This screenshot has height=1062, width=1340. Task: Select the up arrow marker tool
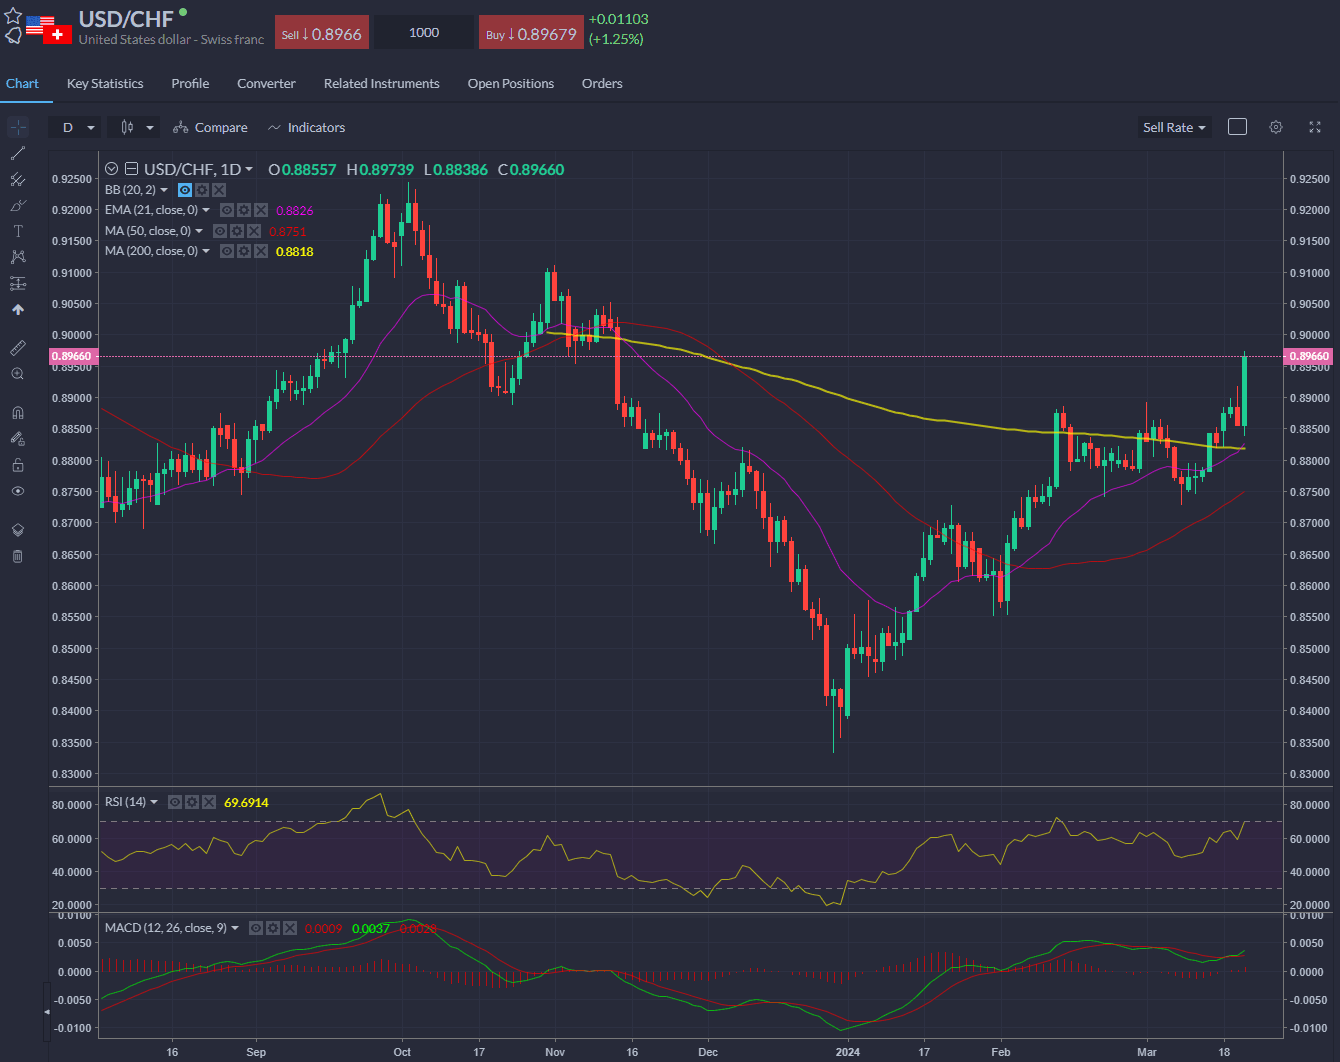pos(18,309)
